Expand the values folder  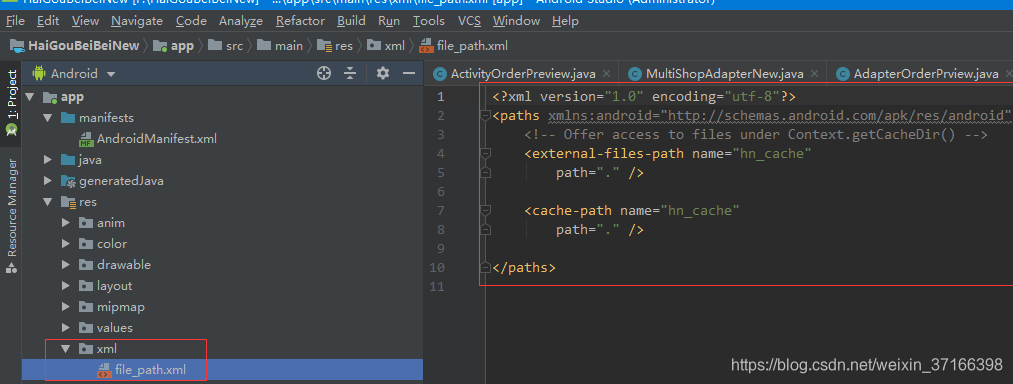(65, 328)
